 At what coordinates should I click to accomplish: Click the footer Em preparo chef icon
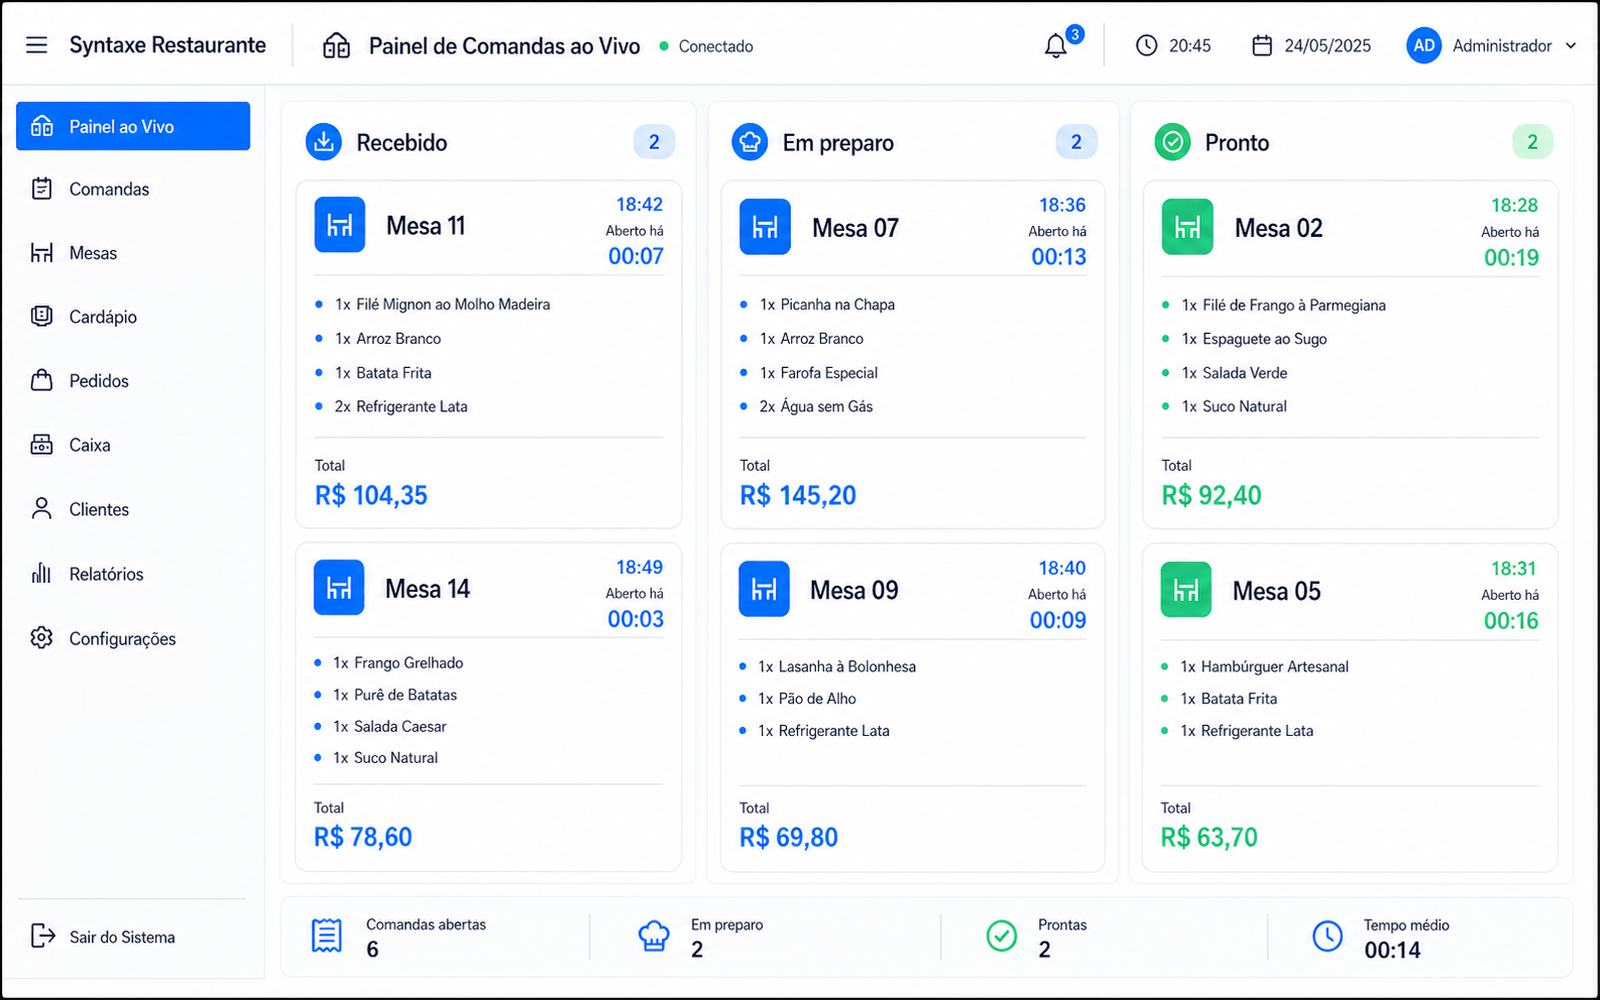(x=654, y=936)
